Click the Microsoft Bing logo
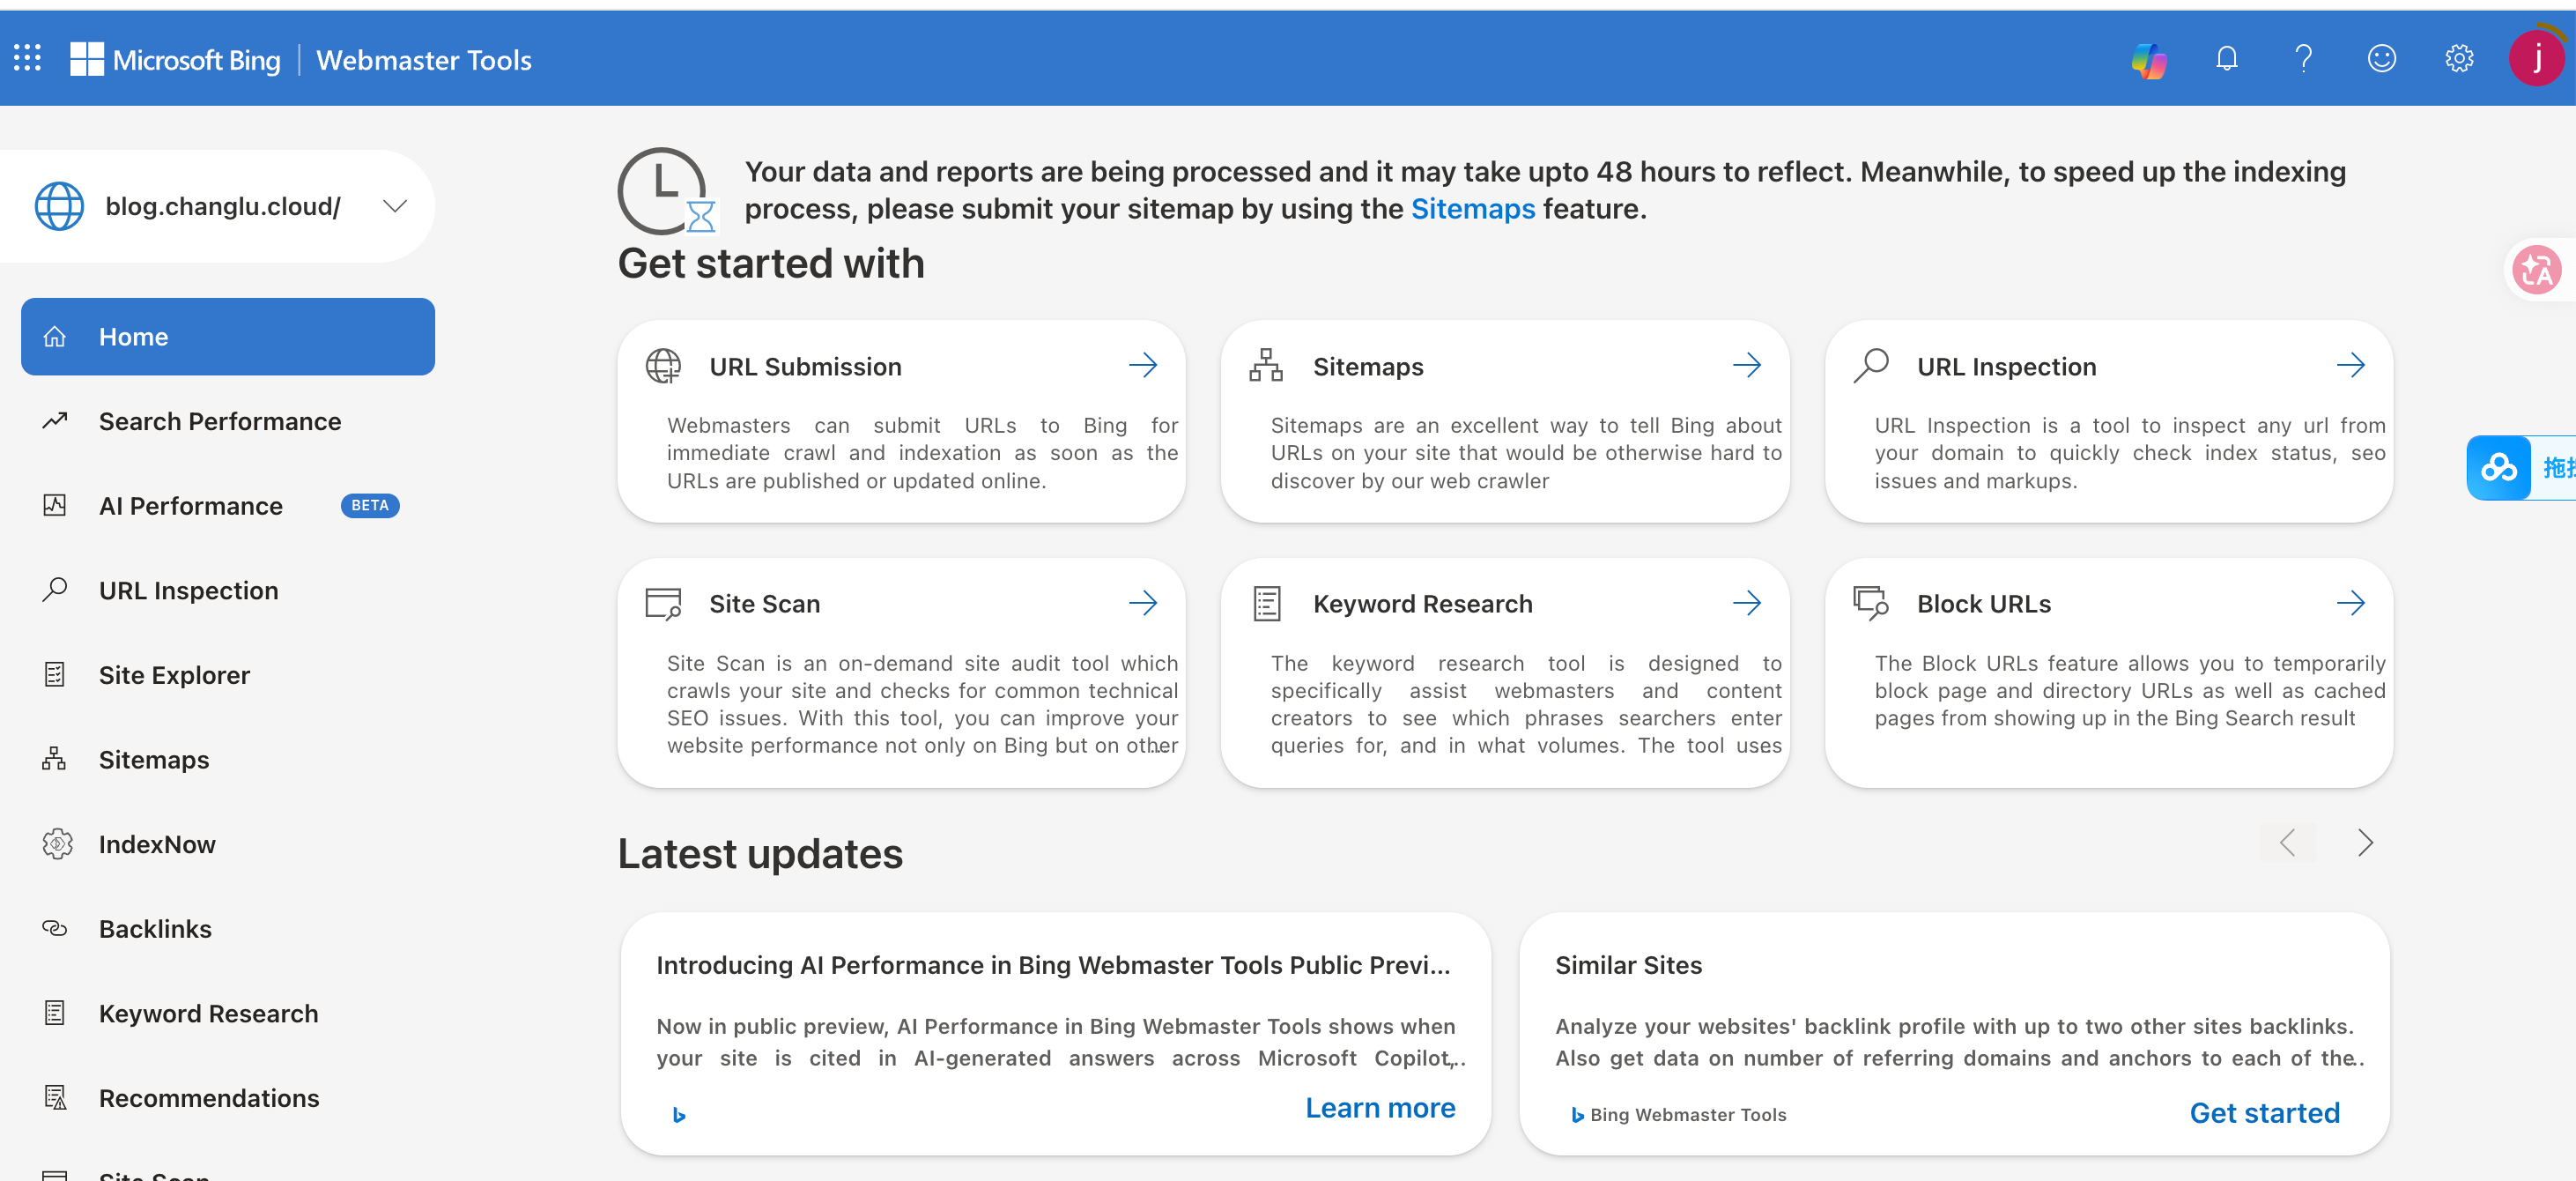 175,59
